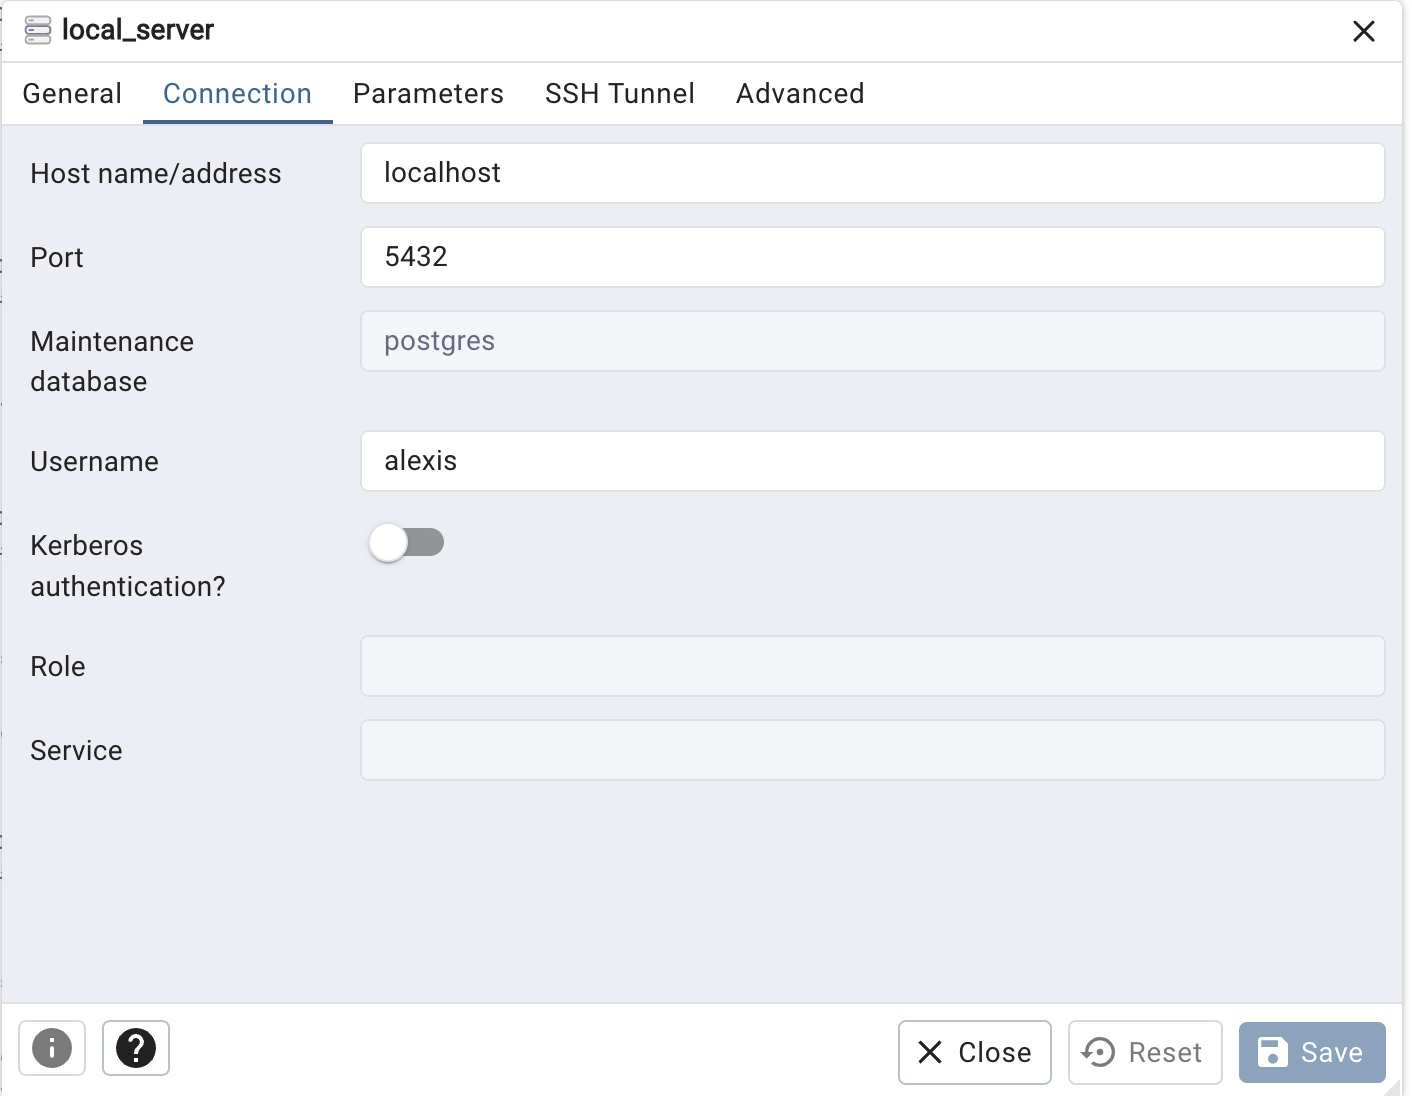Click the Reset button
Viewport: 1412px width, 1096px height.
click(x=1145, y=1052)
